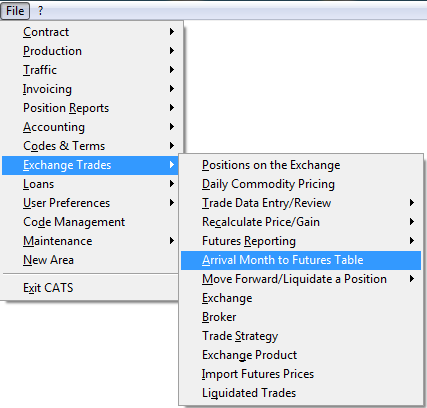Choose Code Management

click(90, 222)
